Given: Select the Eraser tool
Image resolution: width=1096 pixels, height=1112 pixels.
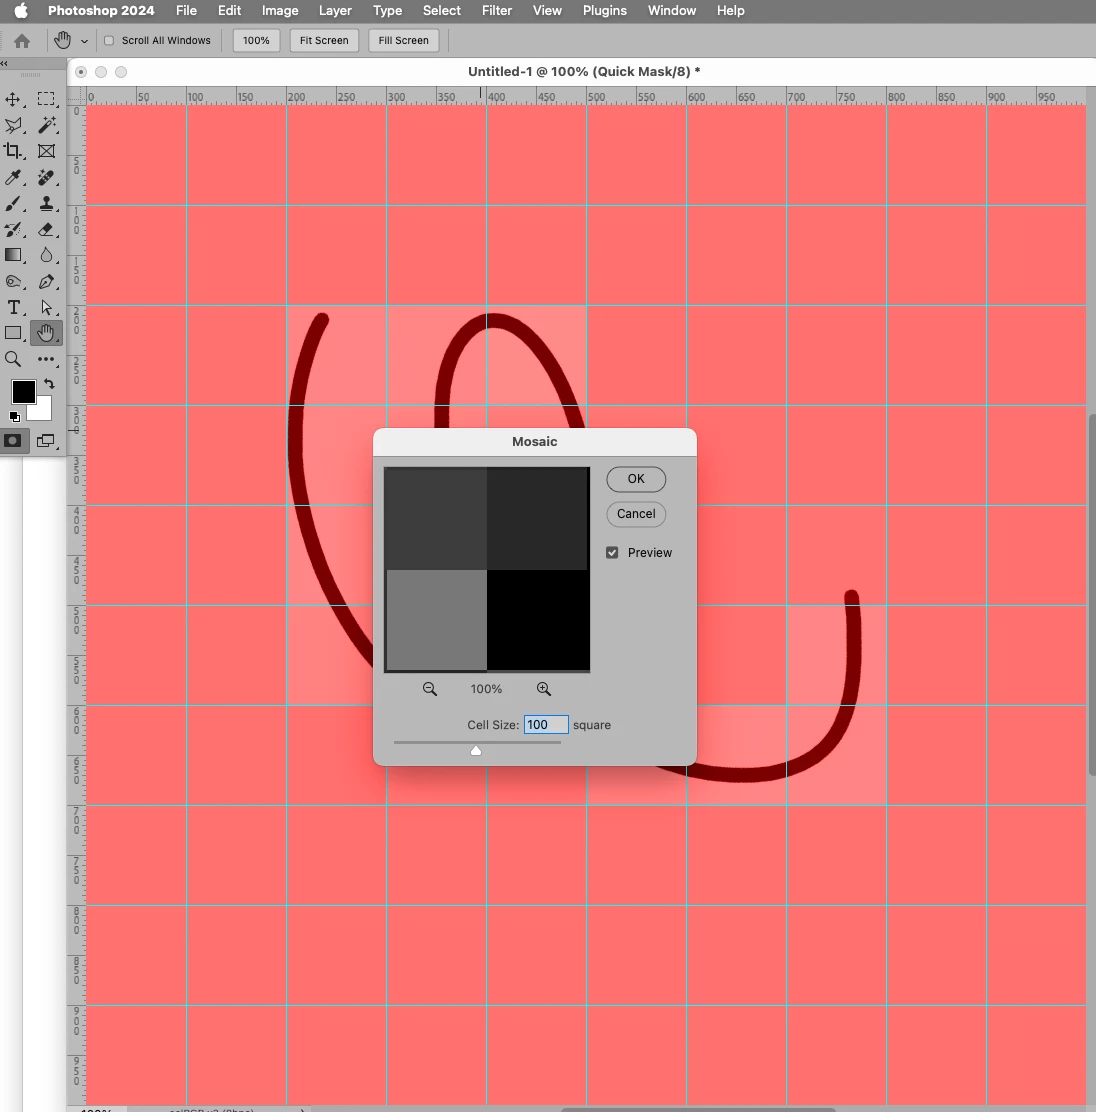Looking at the screenshot, I should (46, 229).
